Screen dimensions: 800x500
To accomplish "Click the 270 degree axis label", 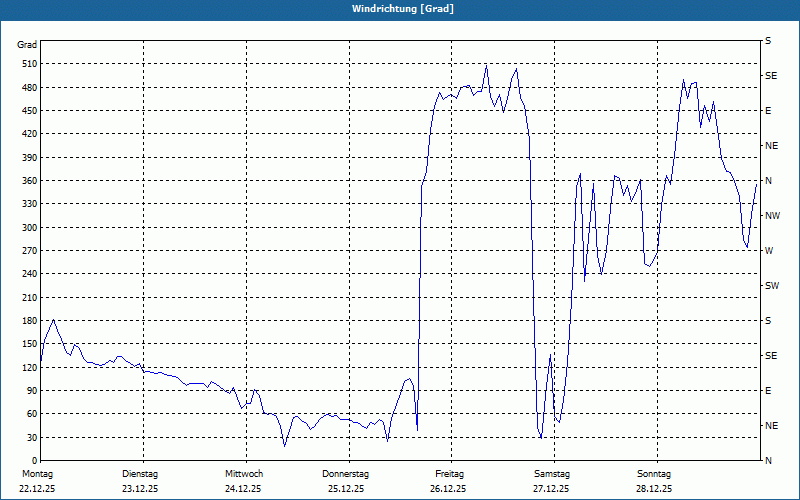I will click(x=28, y=251).
